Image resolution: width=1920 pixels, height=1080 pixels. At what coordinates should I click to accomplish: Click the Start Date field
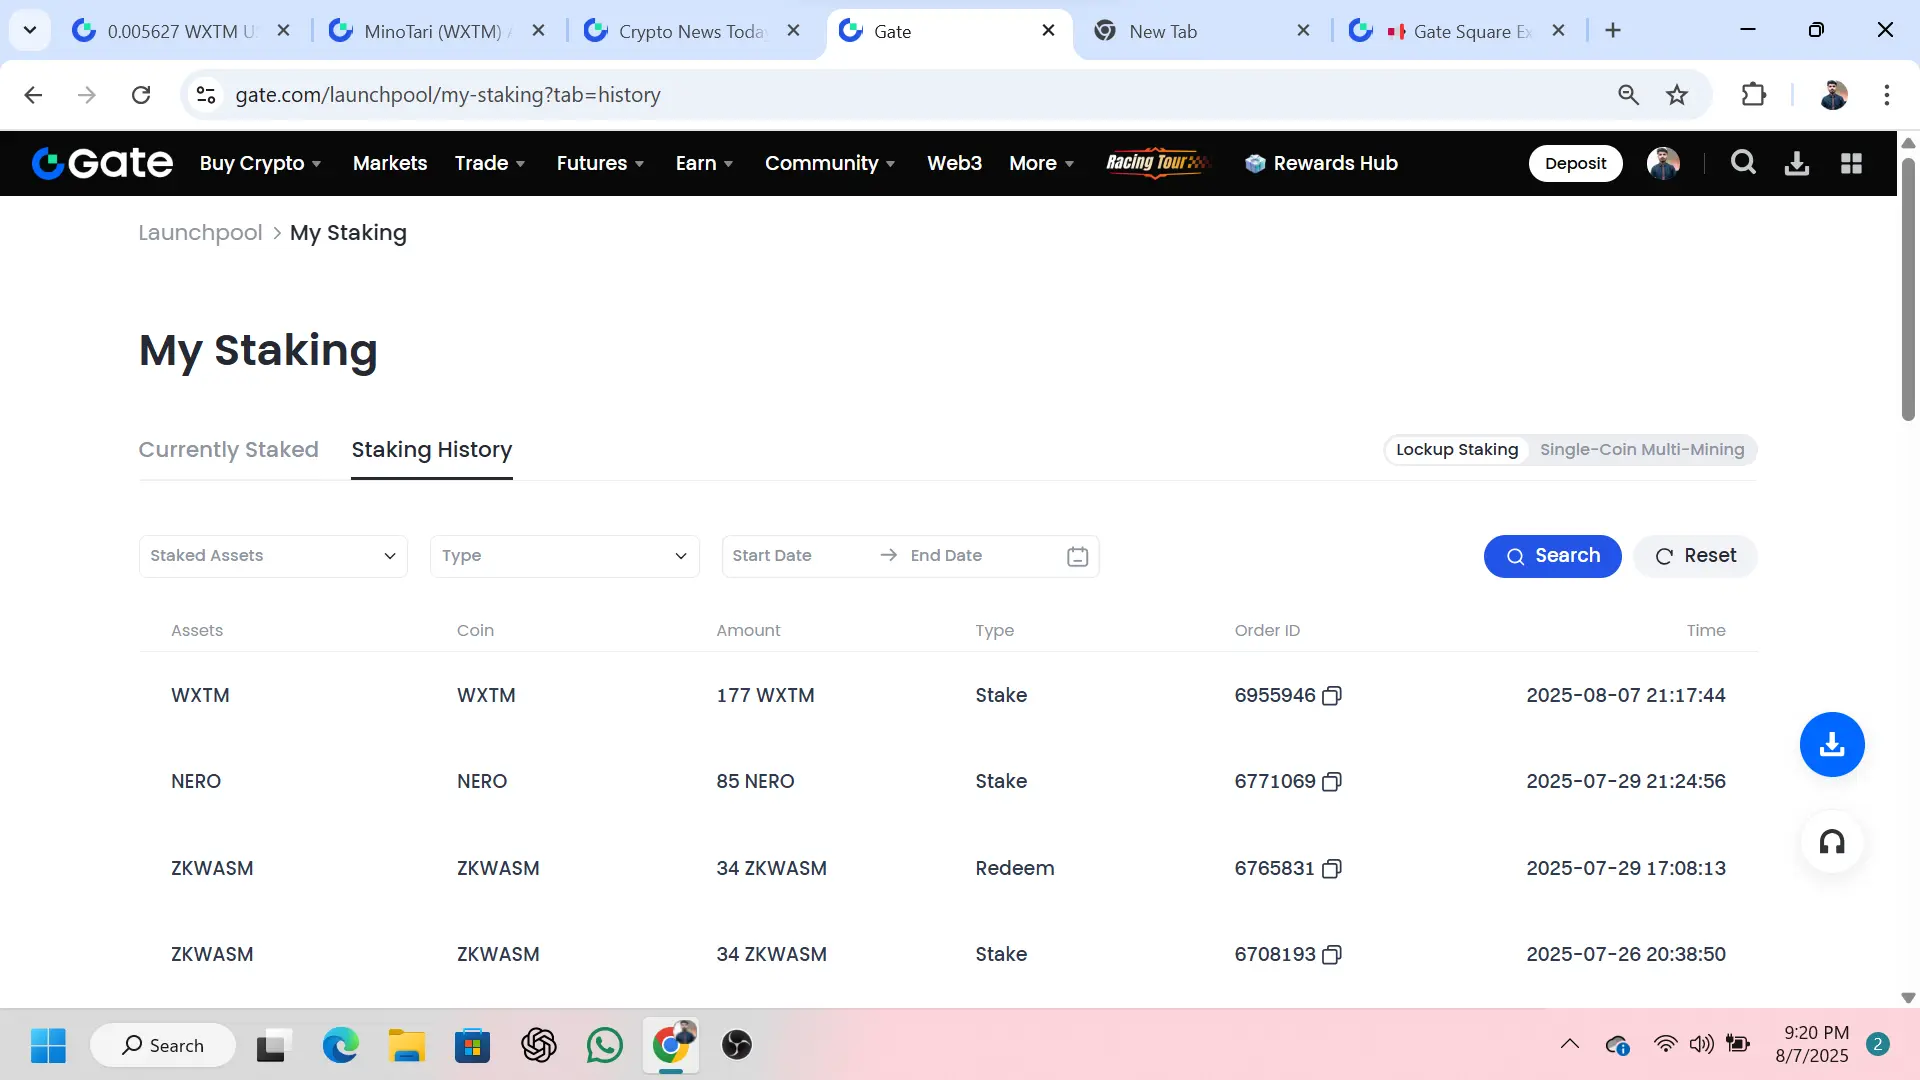(795, 556)
